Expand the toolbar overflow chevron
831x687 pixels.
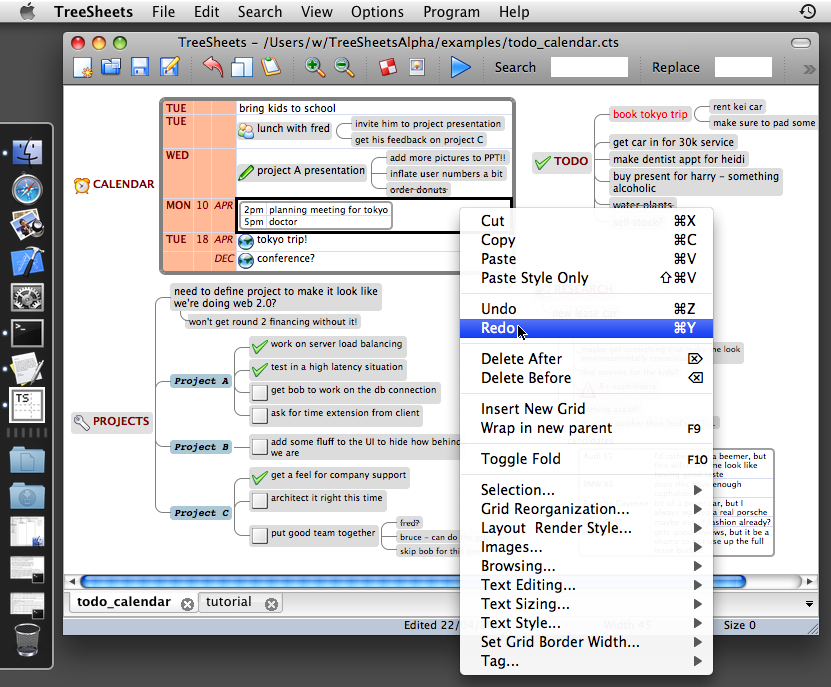click(809, 69)
